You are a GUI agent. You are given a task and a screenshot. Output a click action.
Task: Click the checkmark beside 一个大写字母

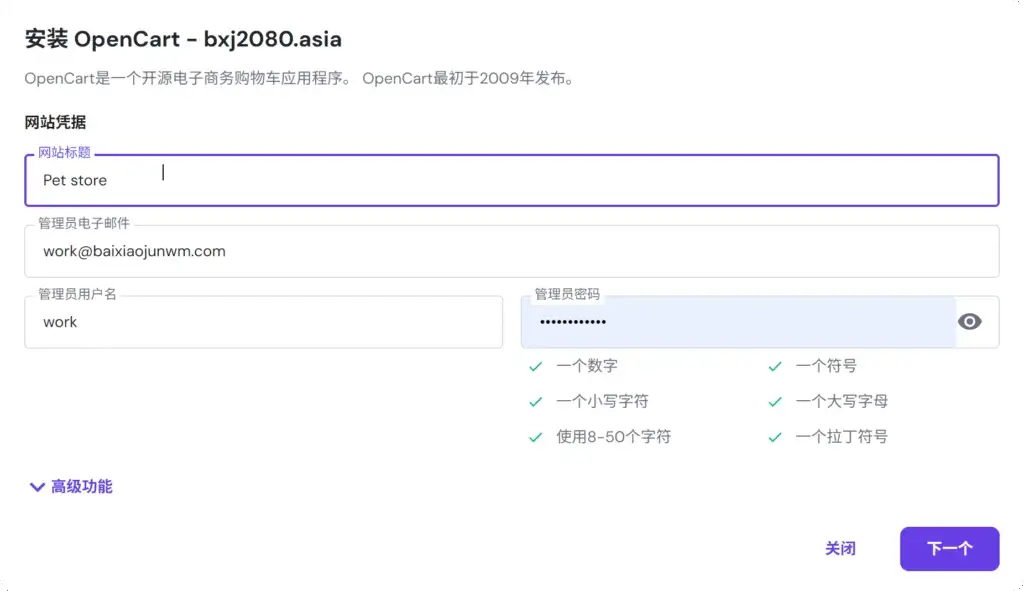tap(775, 401)
